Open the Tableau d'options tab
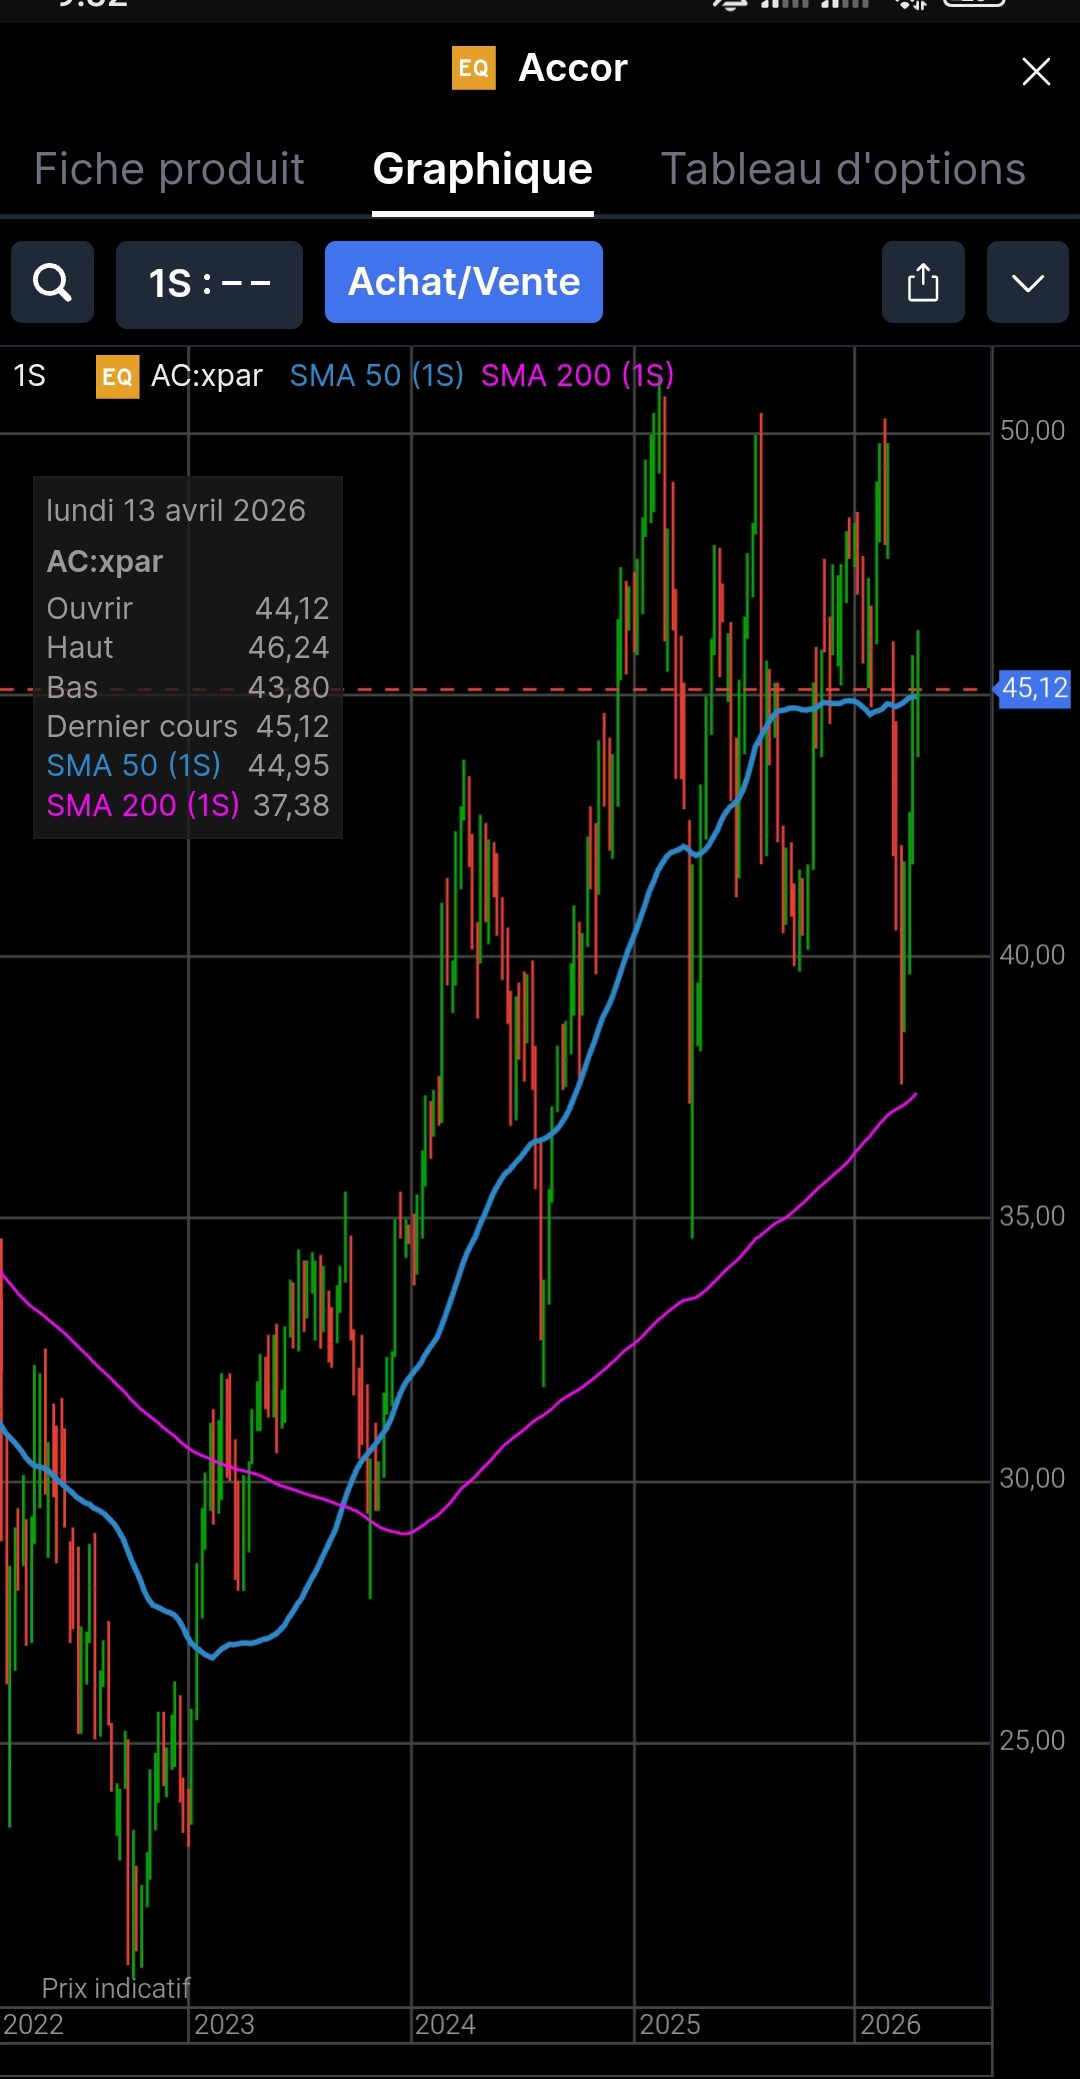1080x2079 pixels. click(x=843, y=169)
